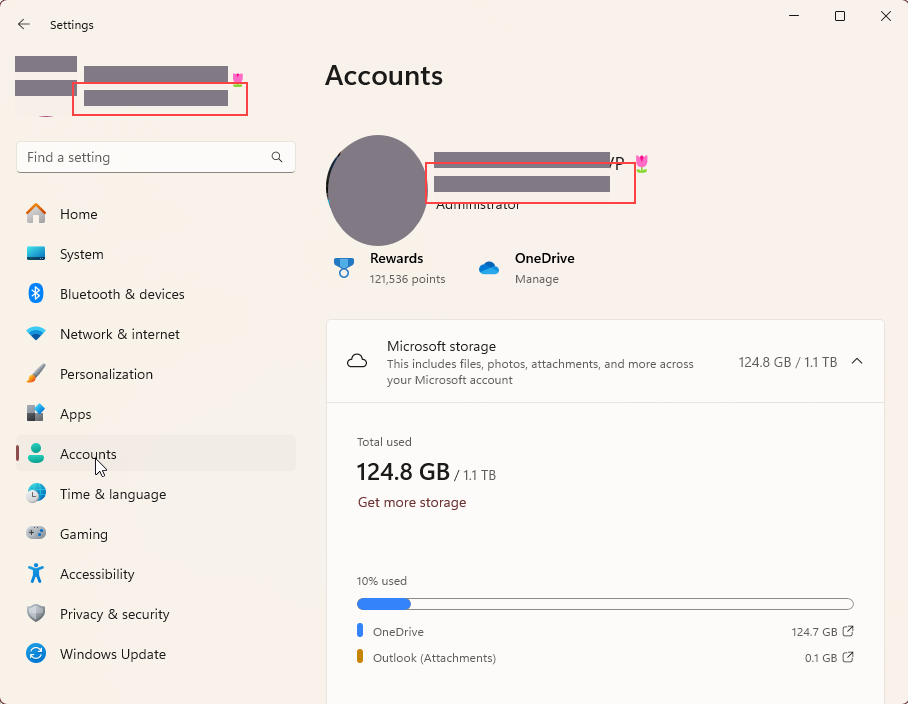Click the 124.7 GB value
Image resolution: width=908 pixels, height=704 pixels.
[x=814, y=632]
